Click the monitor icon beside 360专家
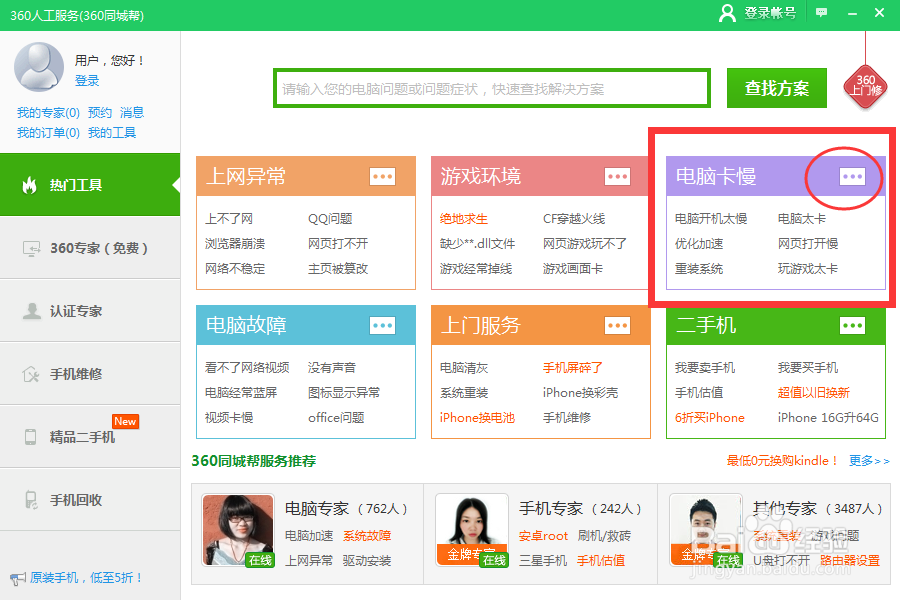The width and height of the screenshot is (900, 600). (32, 248)
